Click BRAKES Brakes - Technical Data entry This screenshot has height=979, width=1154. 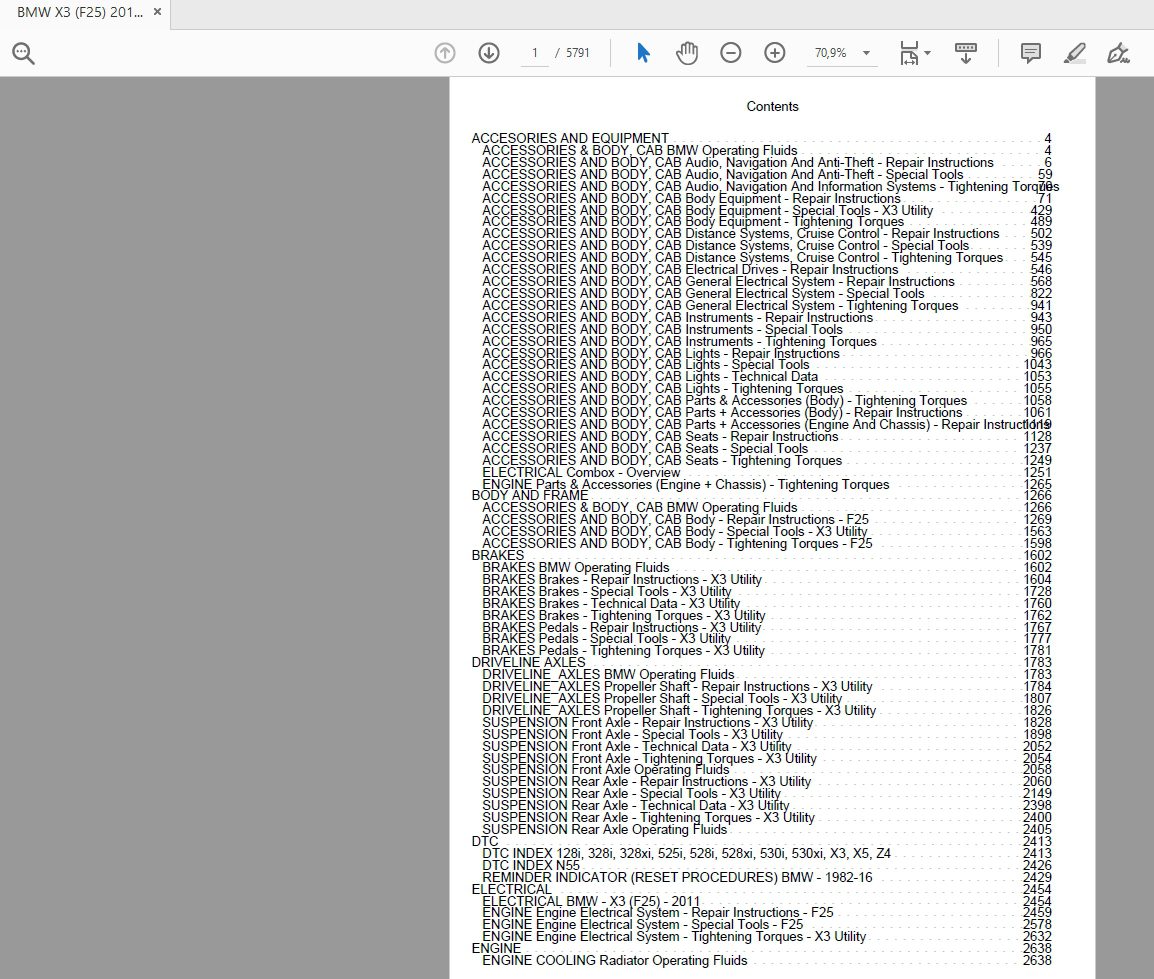coord(611,604)
